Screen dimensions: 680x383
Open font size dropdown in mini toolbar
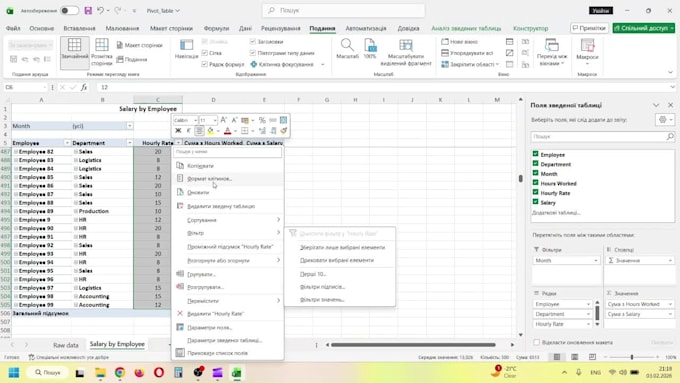coord(215,120)
